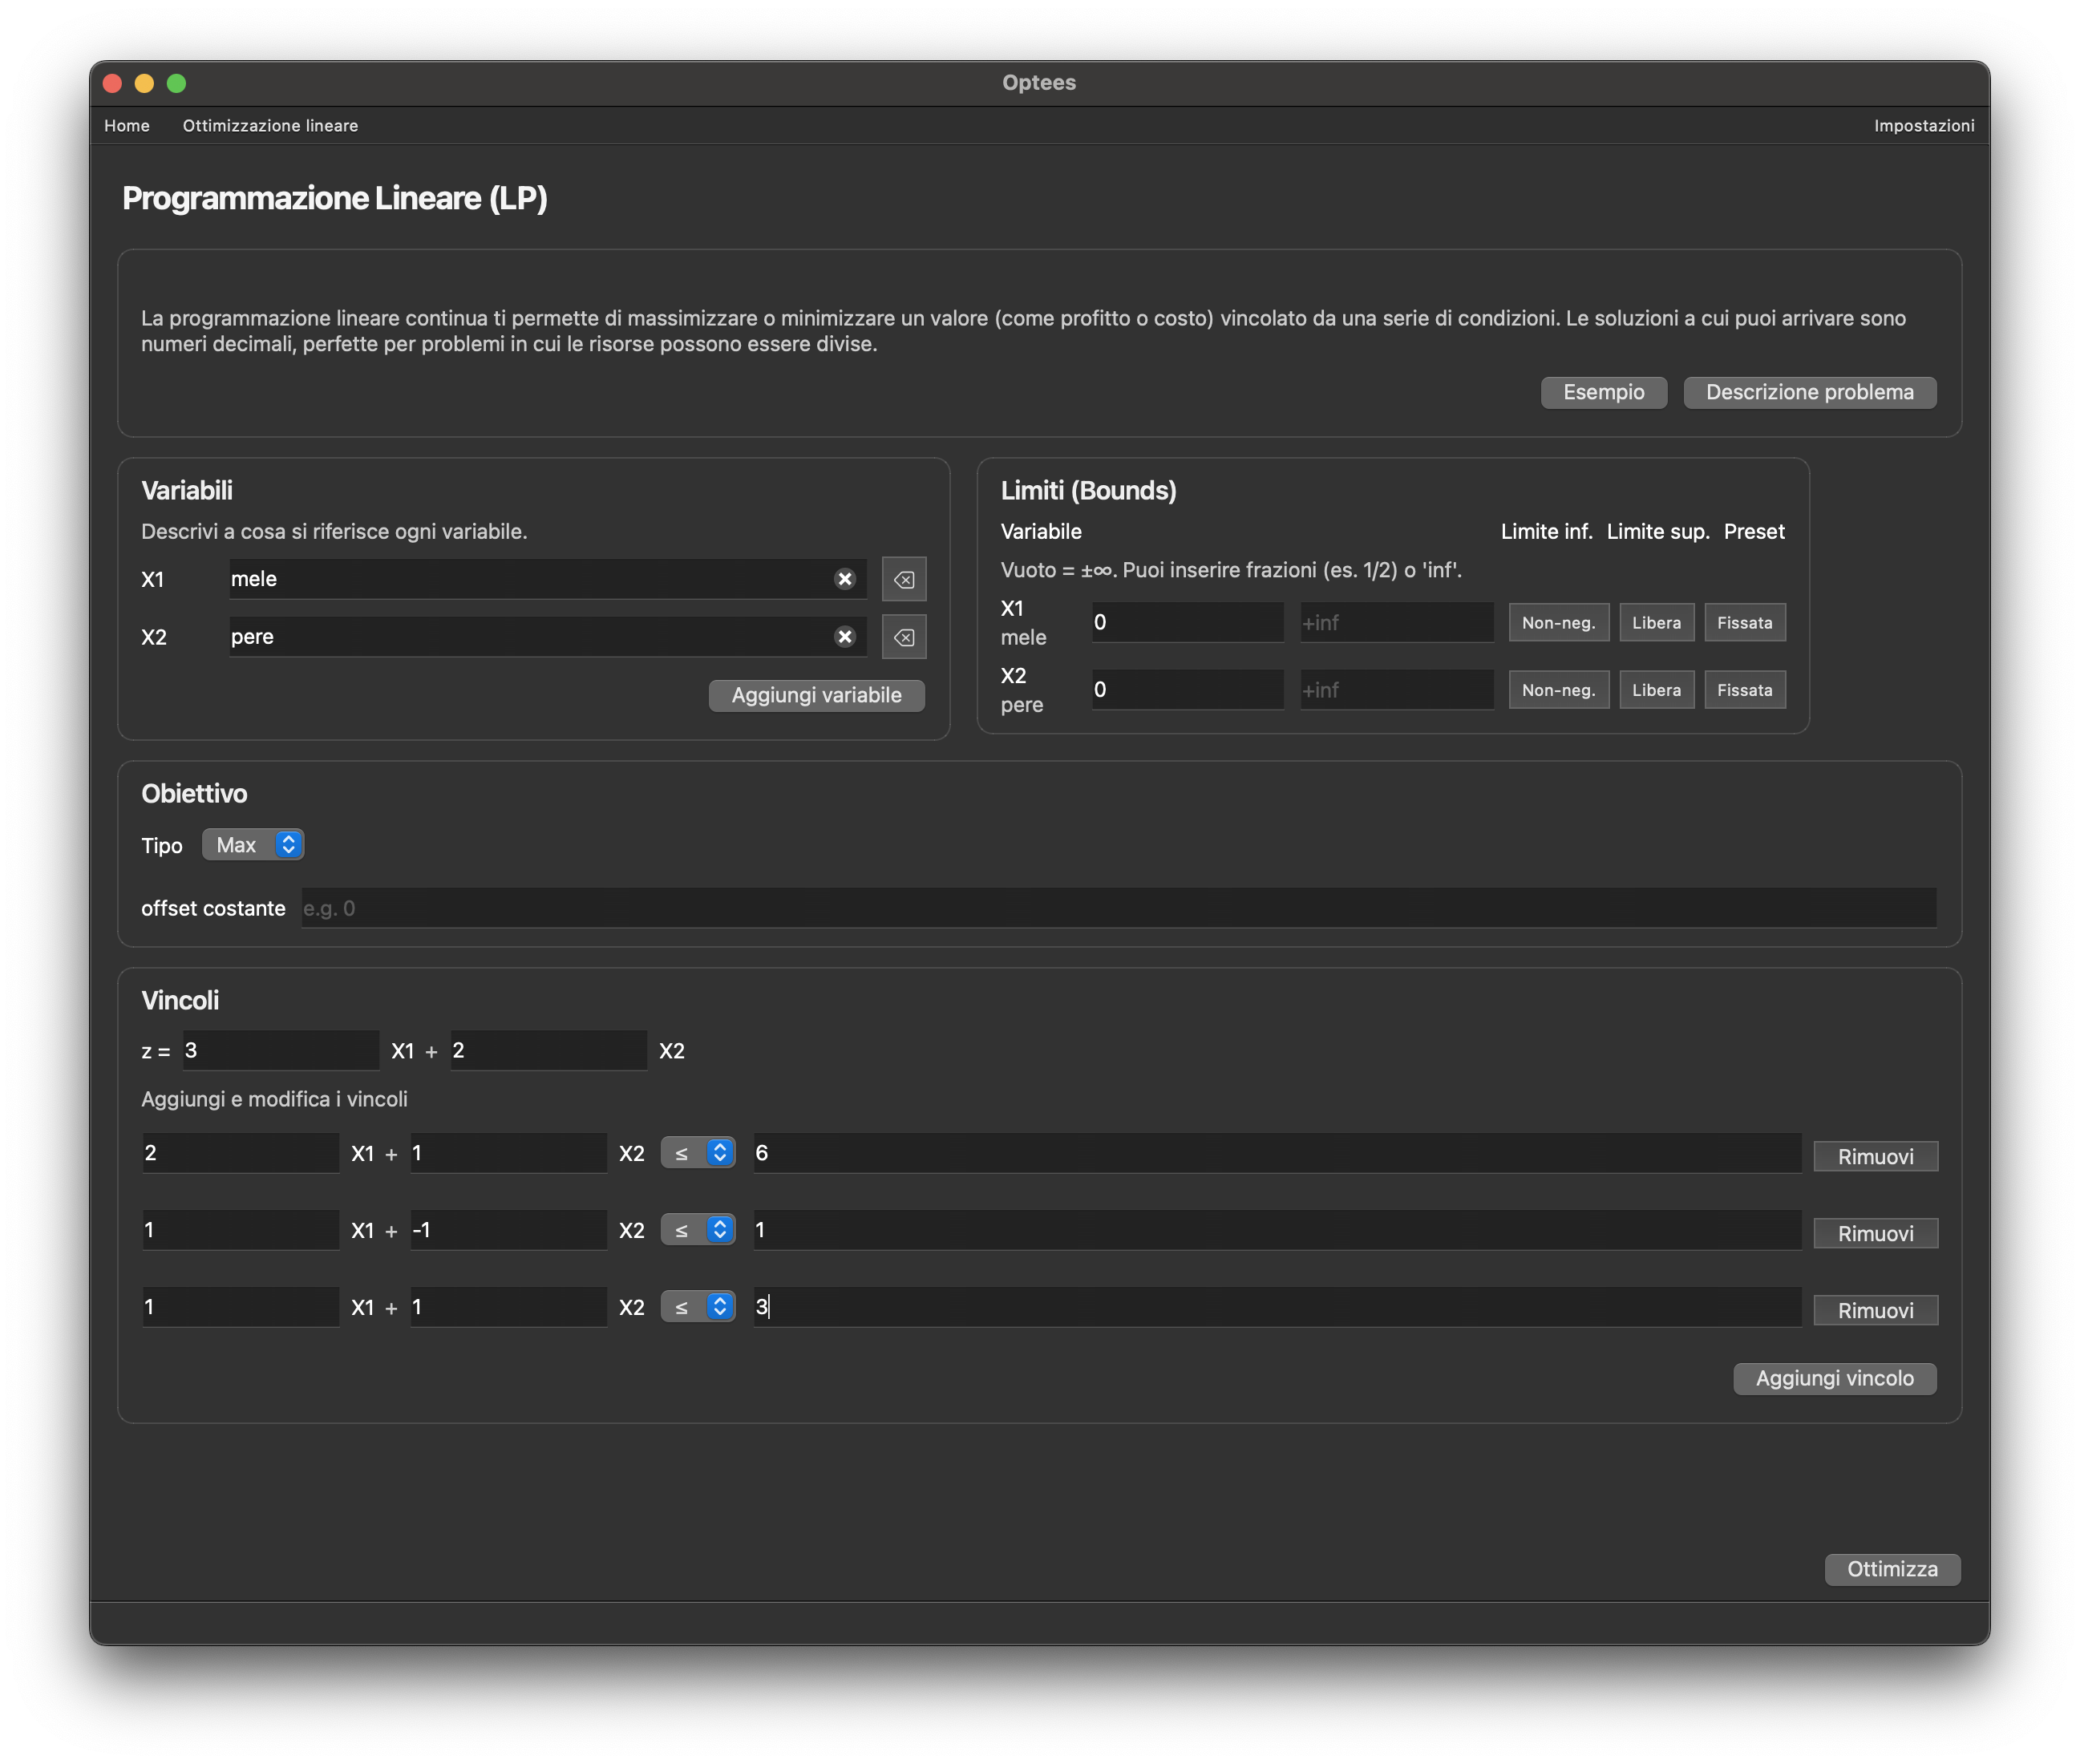The image size is (2080, 1764).
Task: Click the green fullscreen window button
Action: pyautogui.click(x=176, y=83)
